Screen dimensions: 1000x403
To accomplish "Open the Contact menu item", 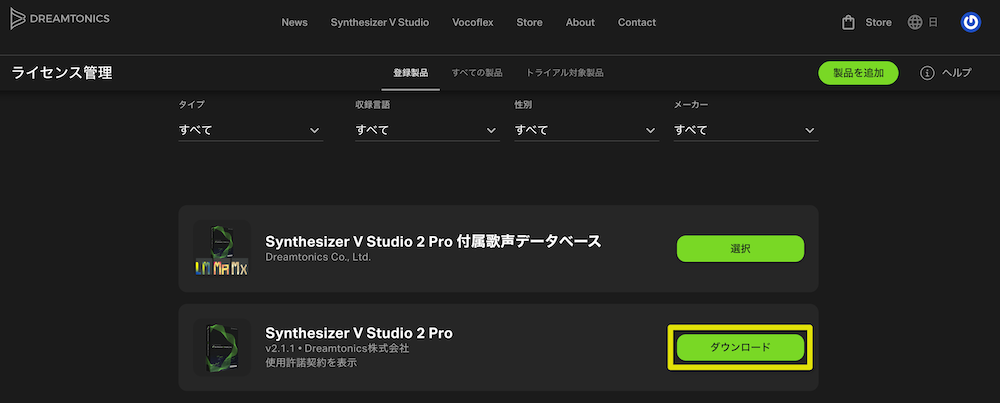I will click(636, 22).
